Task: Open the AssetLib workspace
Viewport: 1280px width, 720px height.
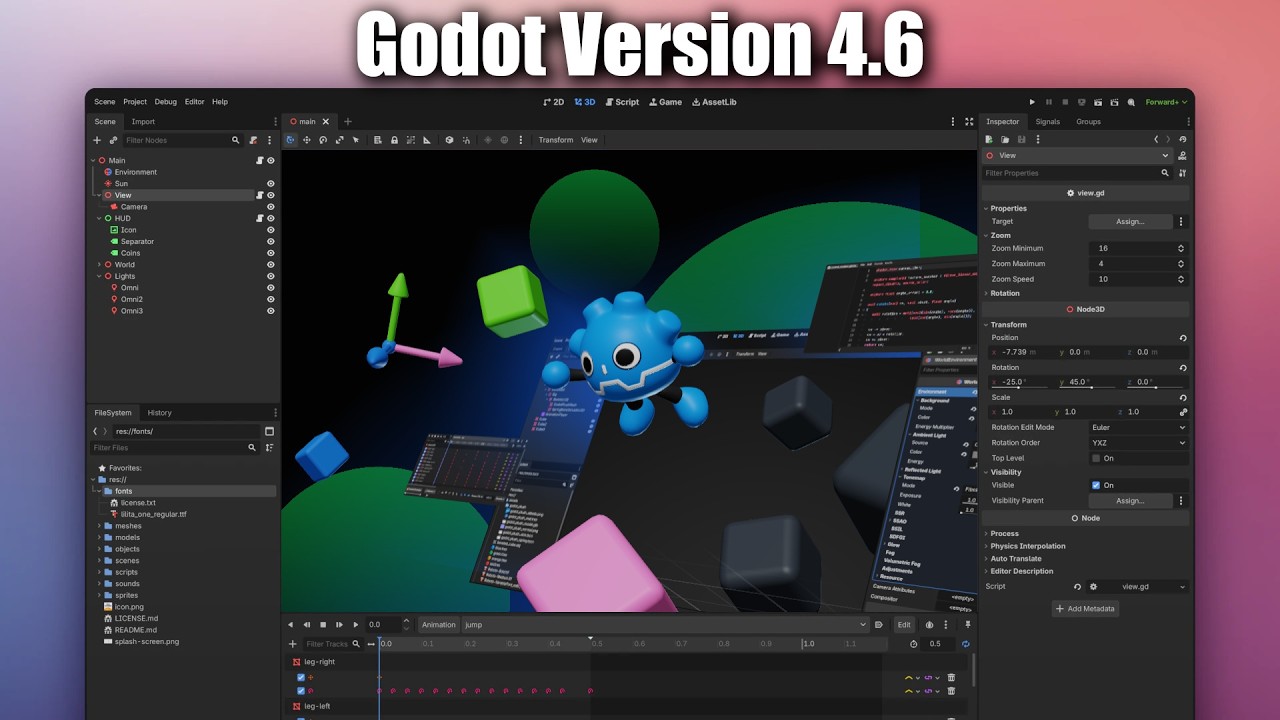Action: tap(714, 102)
